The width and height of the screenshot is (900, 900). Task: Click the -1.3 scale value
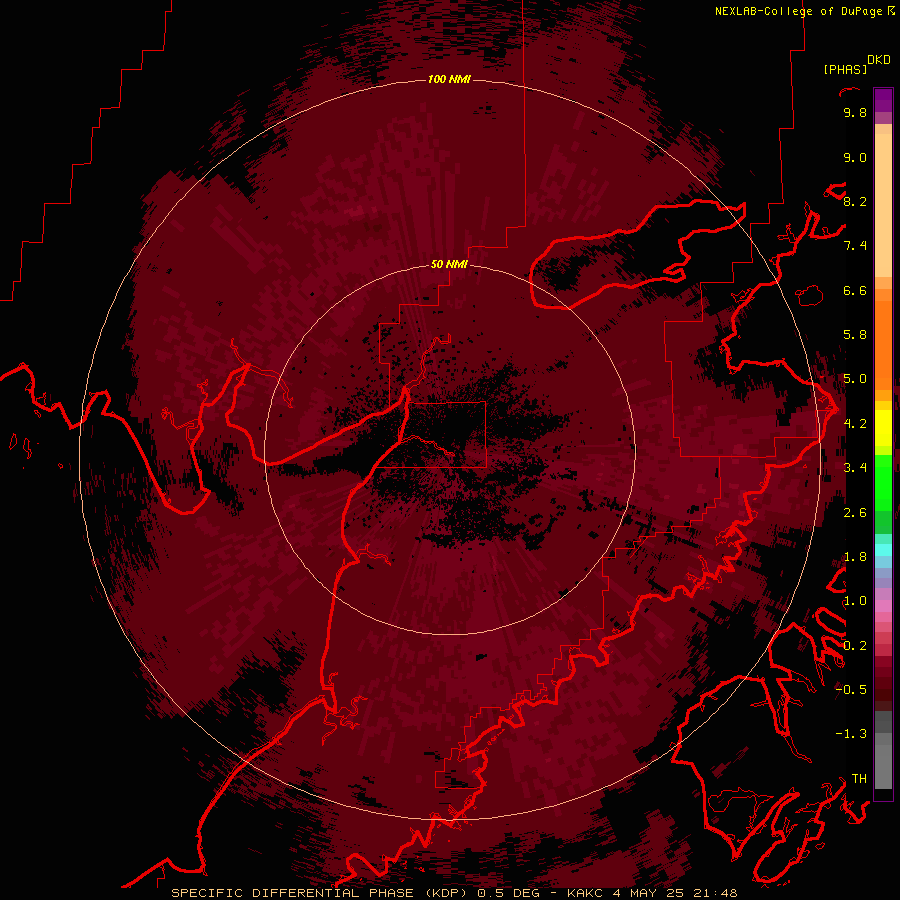click(x=851, y=734)
